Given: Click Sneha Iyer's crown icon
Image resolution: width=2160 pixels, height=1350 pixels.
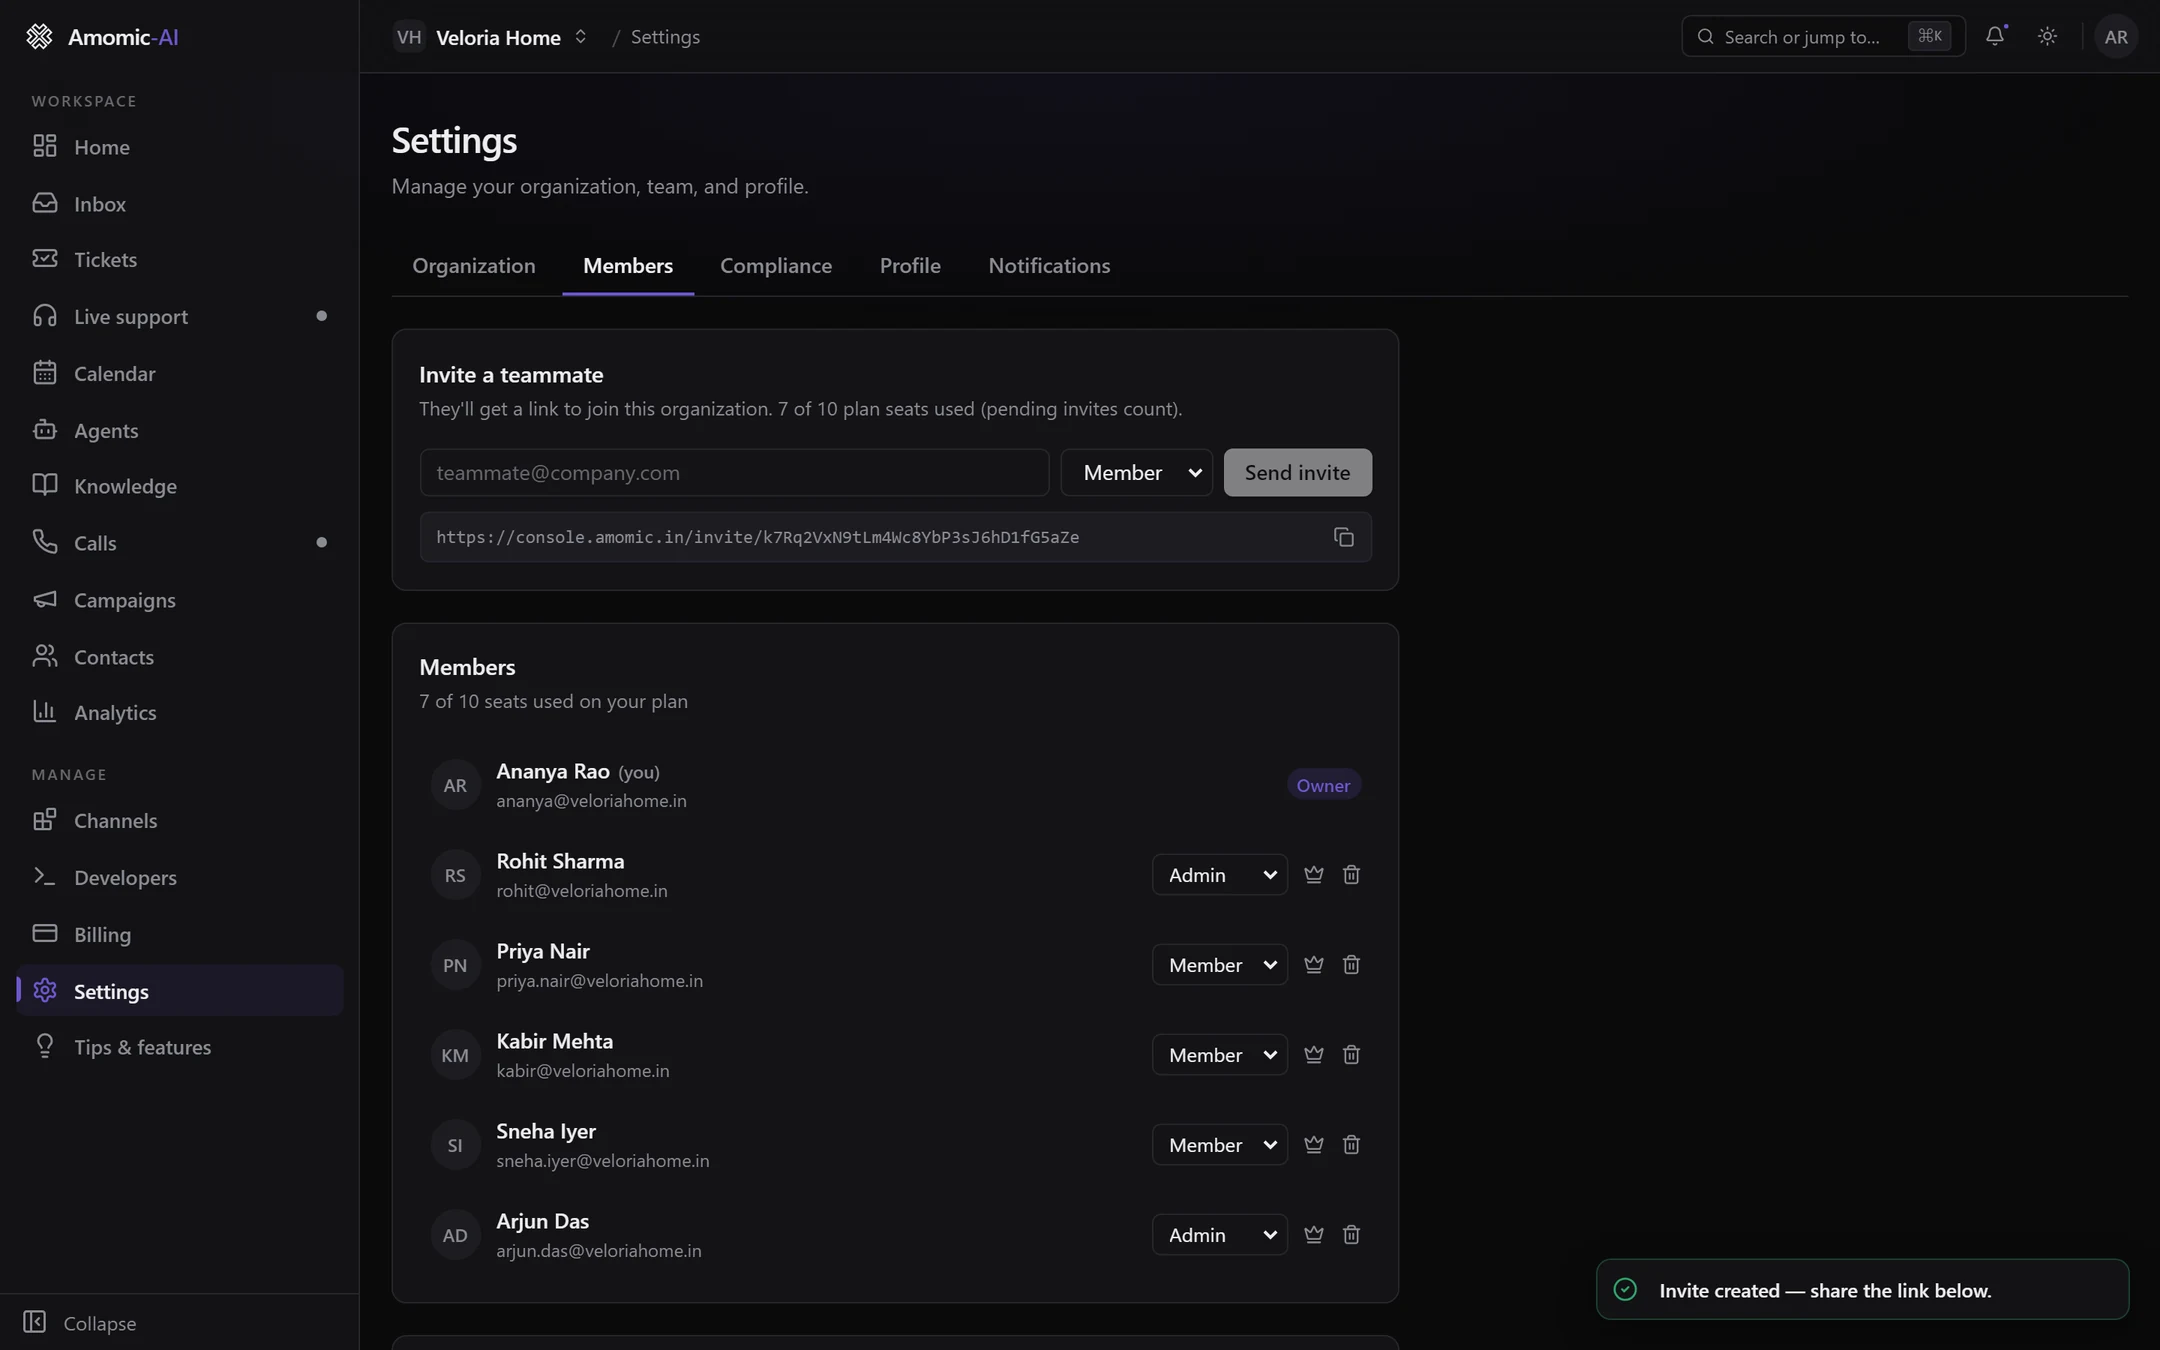Looking at the screenshot, I should coord(1313,1145).
